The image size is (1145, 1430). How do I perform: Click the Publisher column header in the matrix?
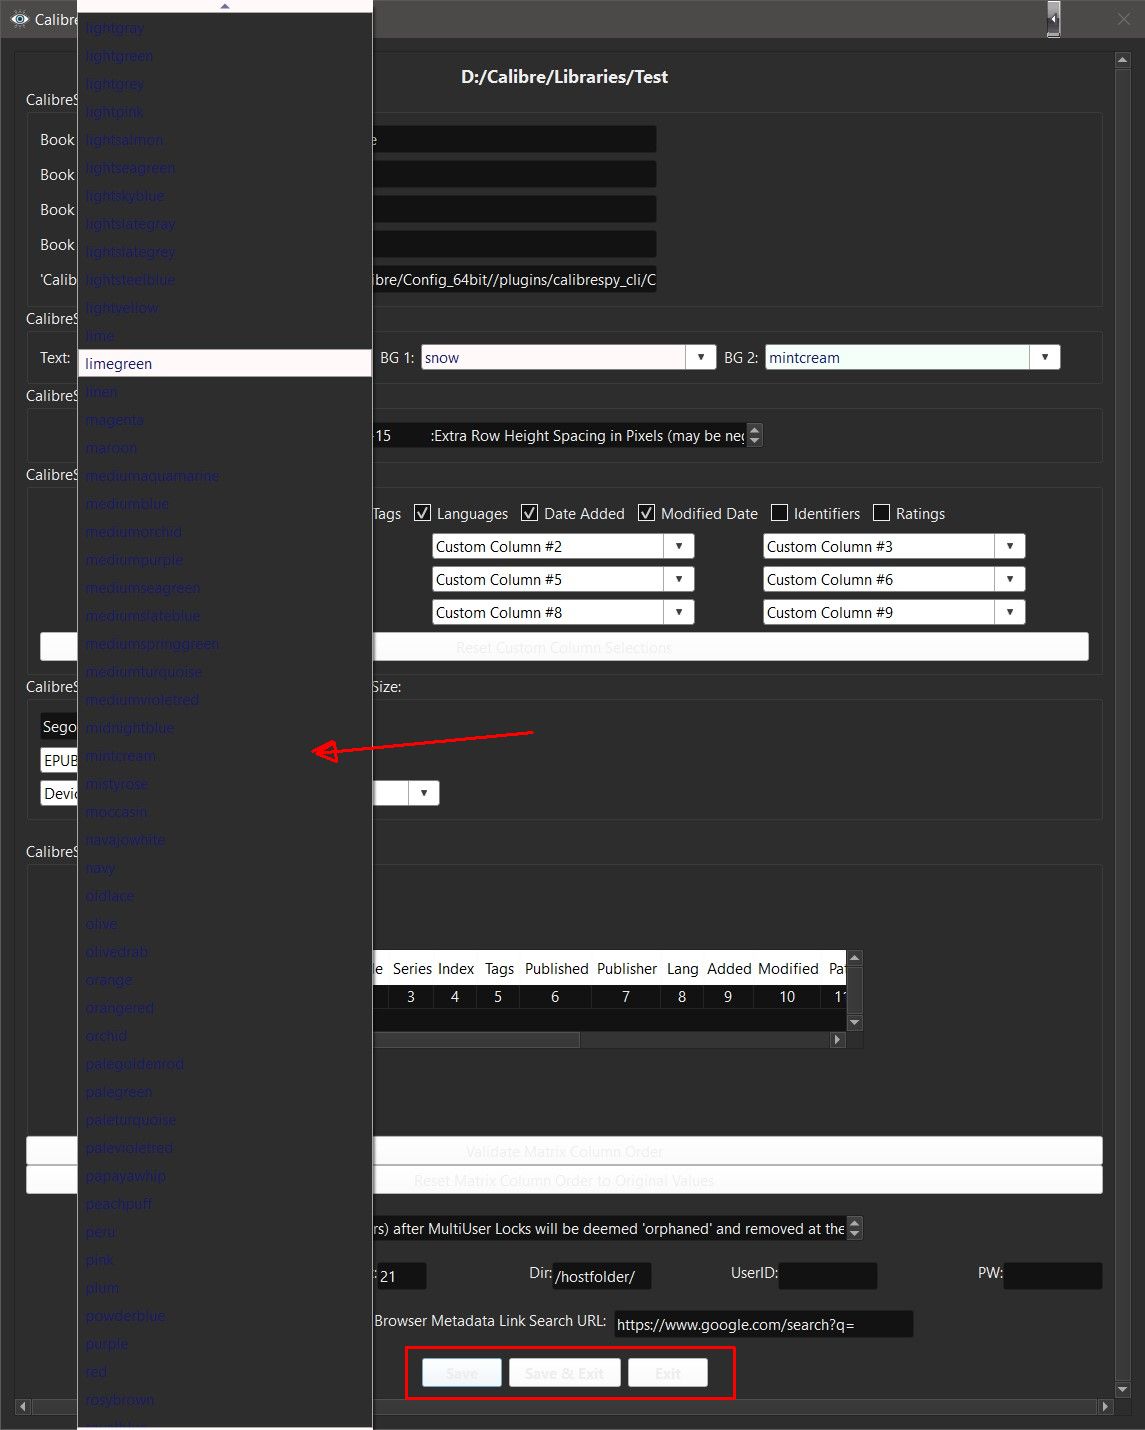click(627, 968)
